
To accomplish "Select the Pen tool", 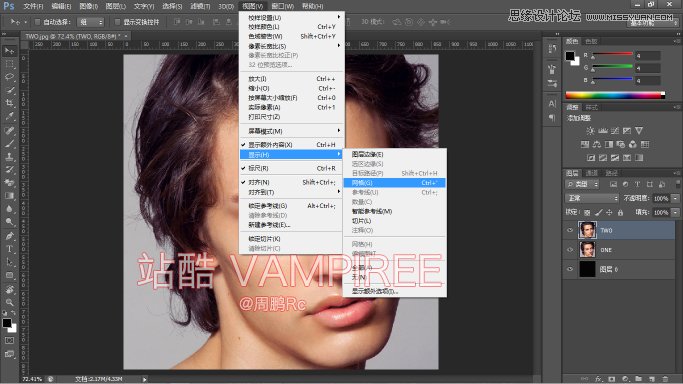I will point(9,236).
